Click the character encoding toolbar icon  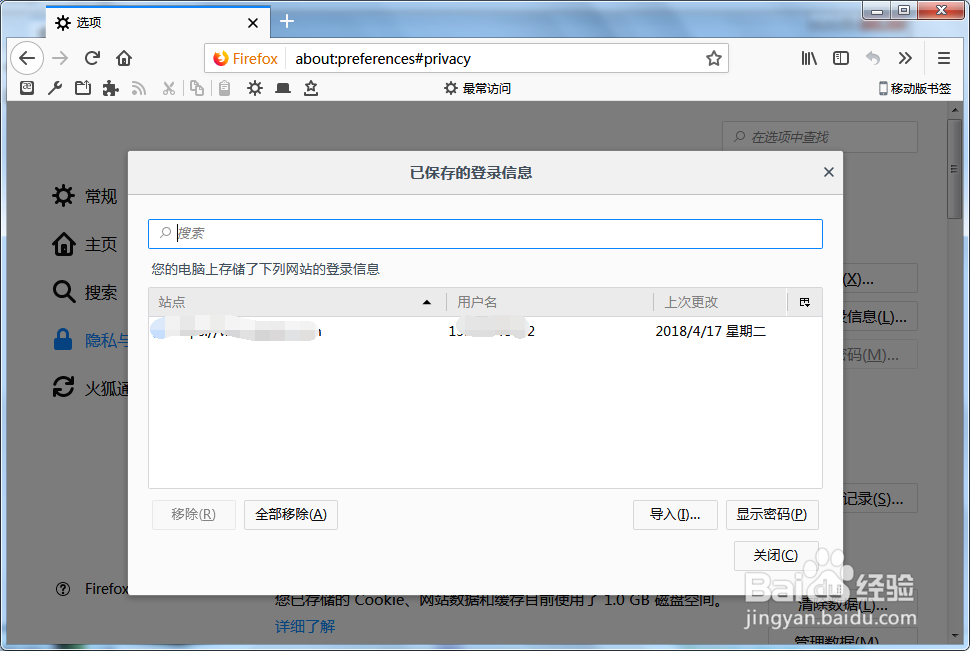coord(27,88)
